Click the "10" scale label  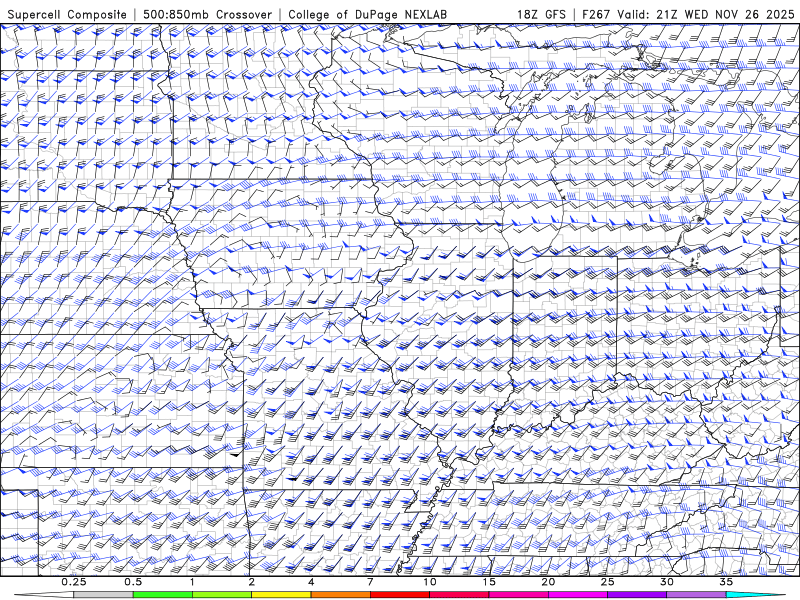(x=430, y=582)
